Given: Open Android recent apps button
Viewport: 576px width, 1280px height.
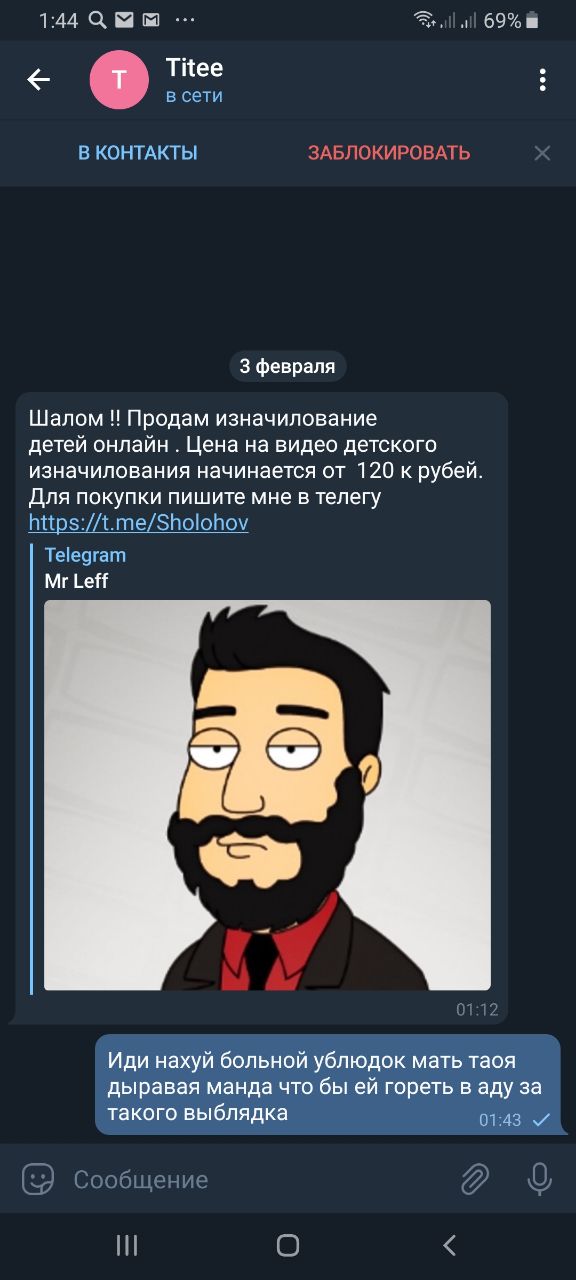Looking at the screenshot, I should pyautogui.click(x=127, y=1245).
